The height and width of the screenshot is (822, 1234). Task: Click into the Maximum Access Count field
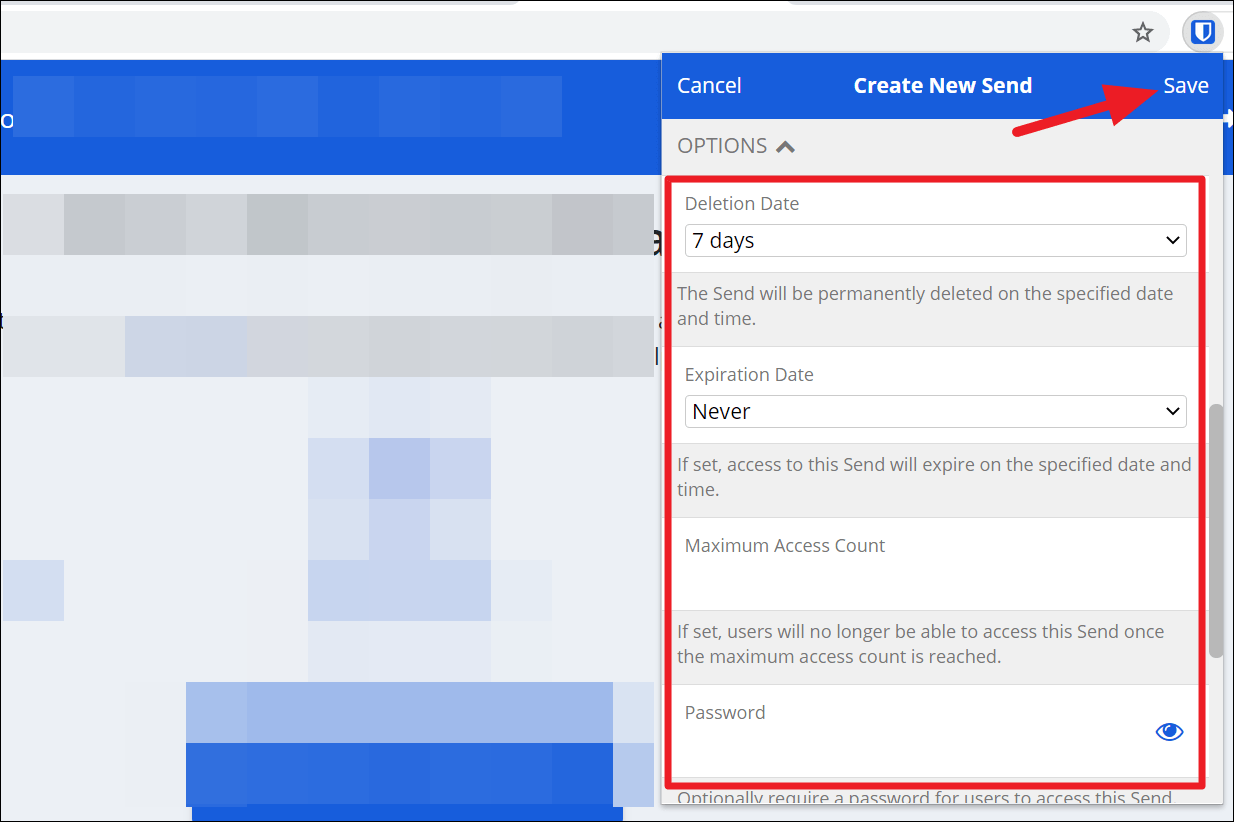920,581
